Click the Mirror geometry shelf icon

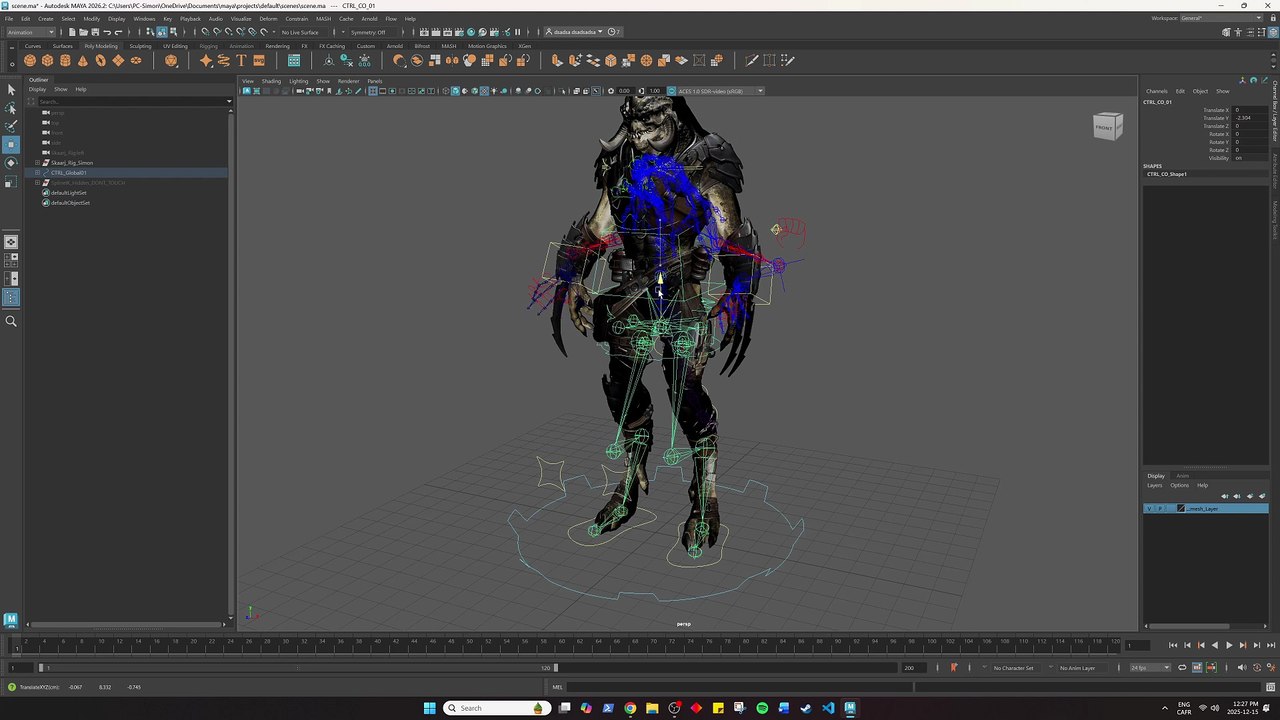452,60
